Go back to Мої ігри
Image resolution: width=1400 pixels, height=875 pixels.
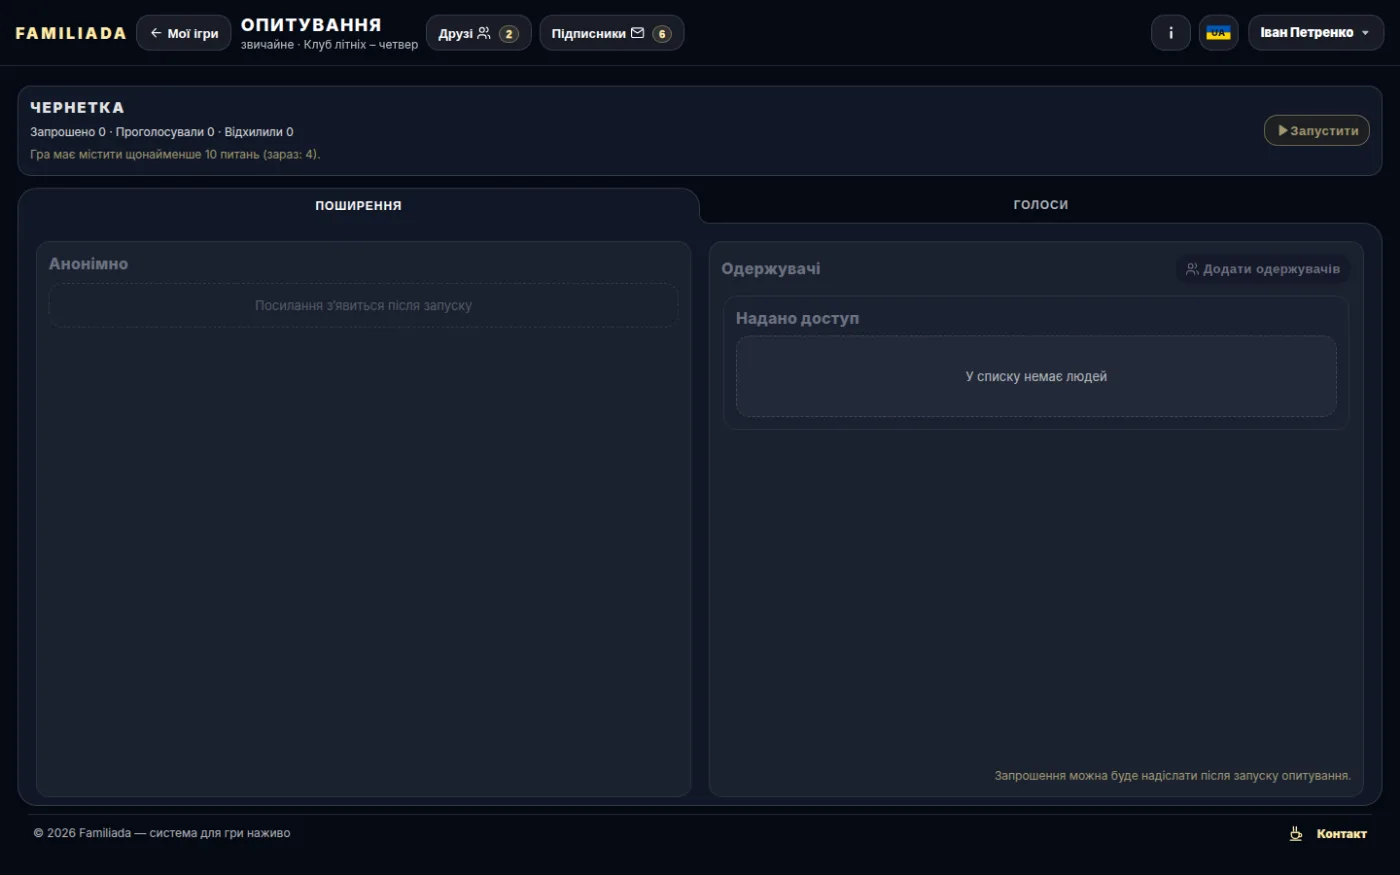184,33
